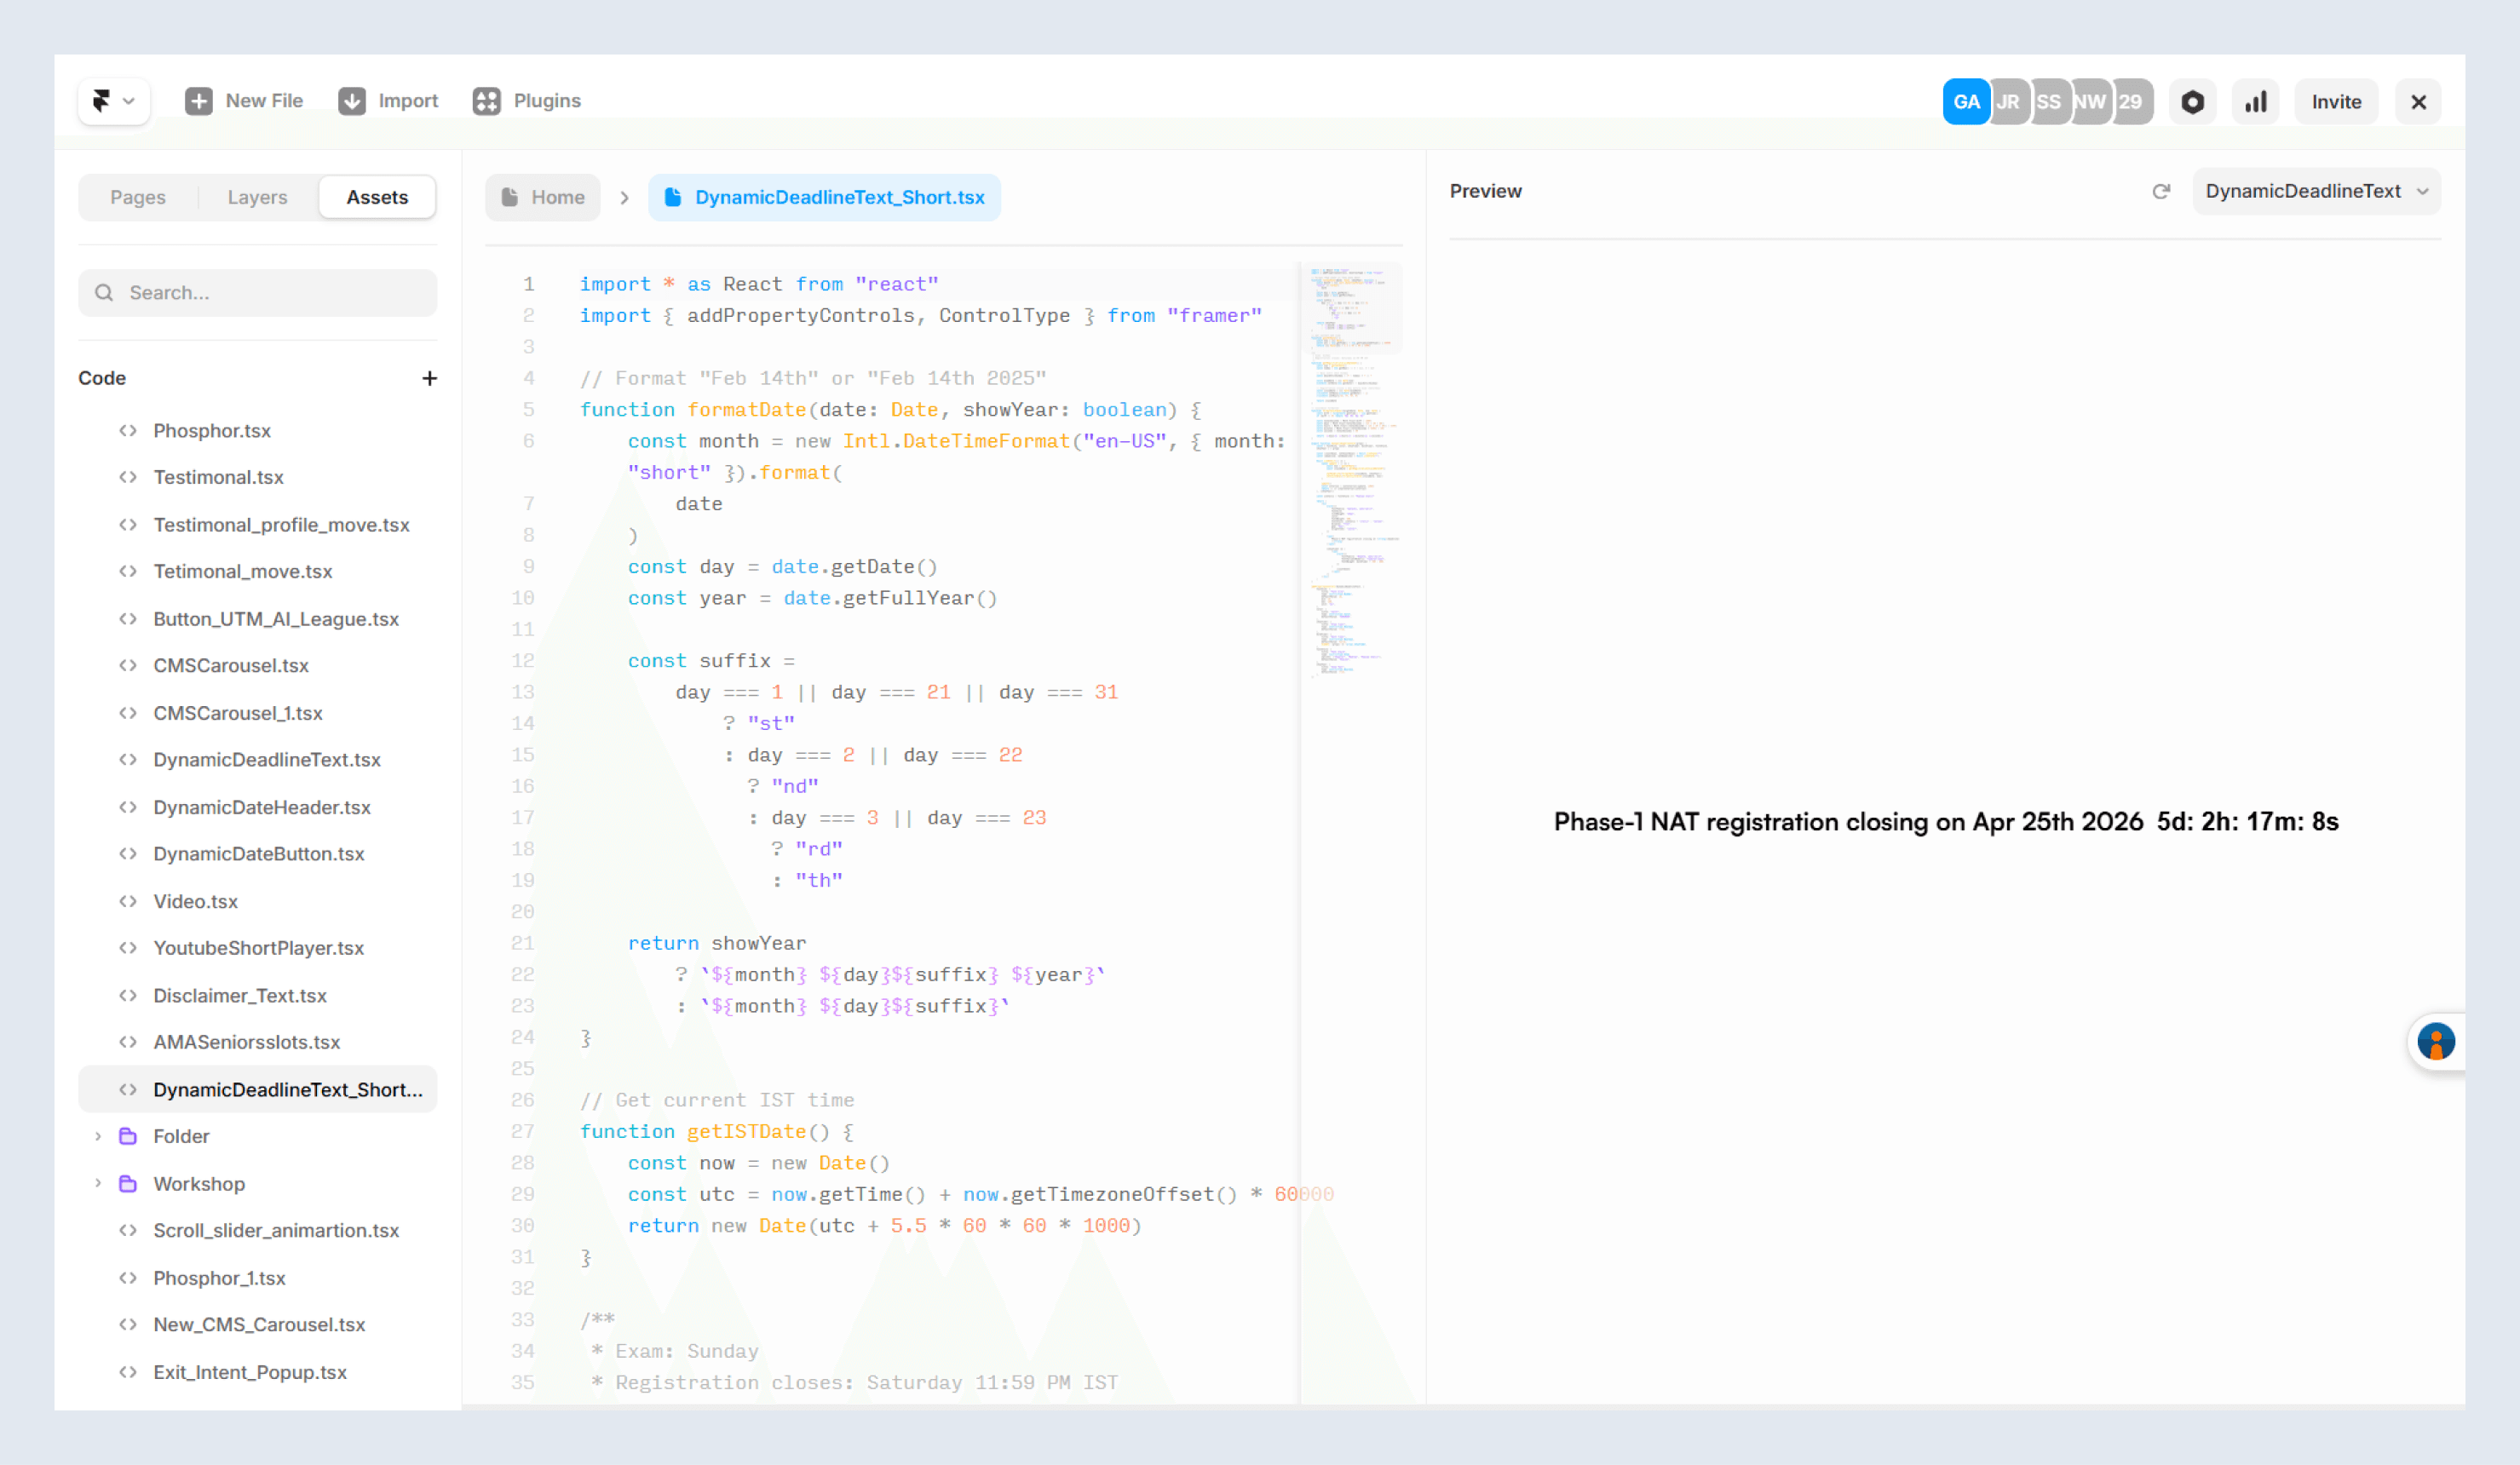Expand the Workshop folder
This screenshot has height=1465, width=2520.
(98, 1183)
